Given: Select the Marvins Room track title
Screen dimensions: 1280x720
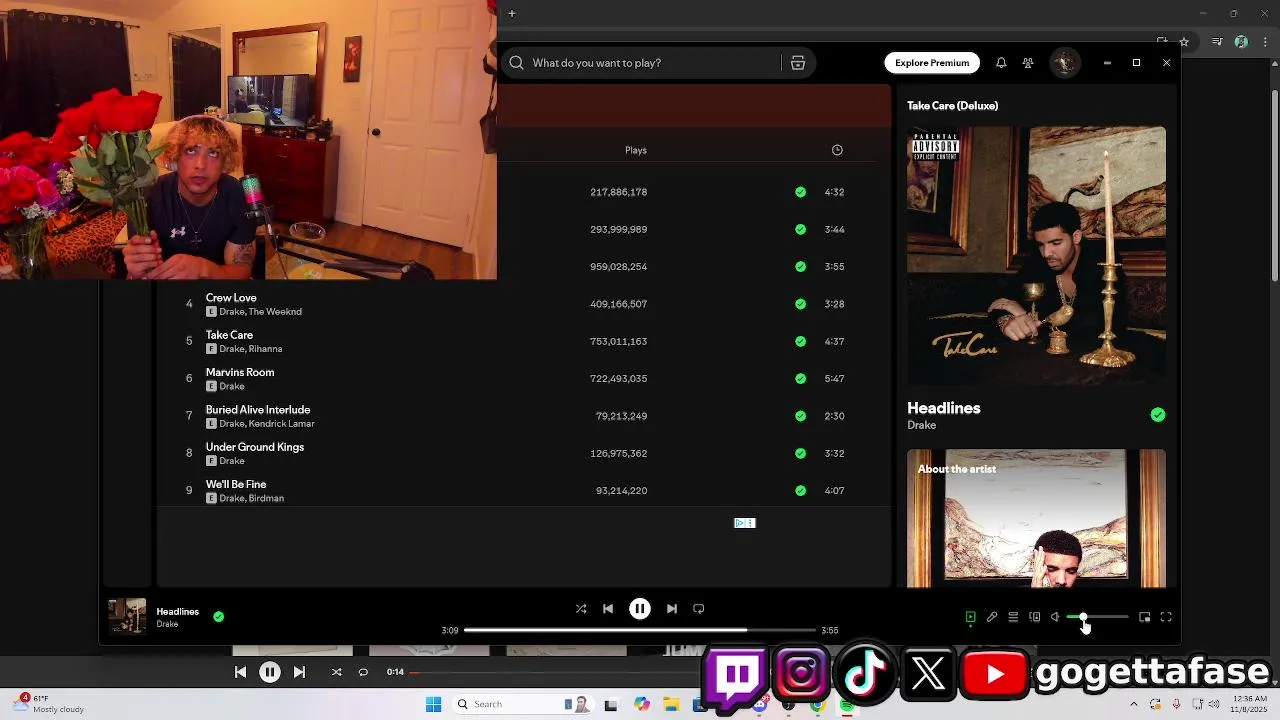Looking at the screenshot, I should pyautogui.click(x=240, y=372).
